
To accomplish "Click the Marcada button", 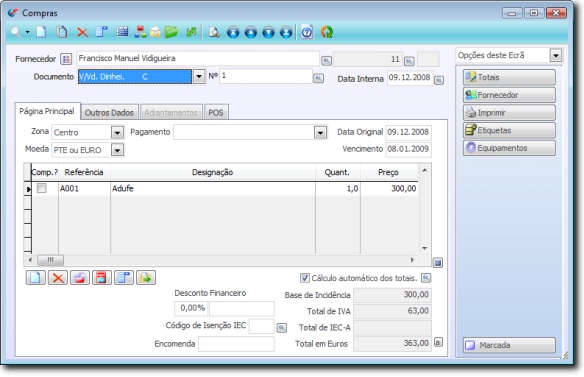I will click(509, 345).
